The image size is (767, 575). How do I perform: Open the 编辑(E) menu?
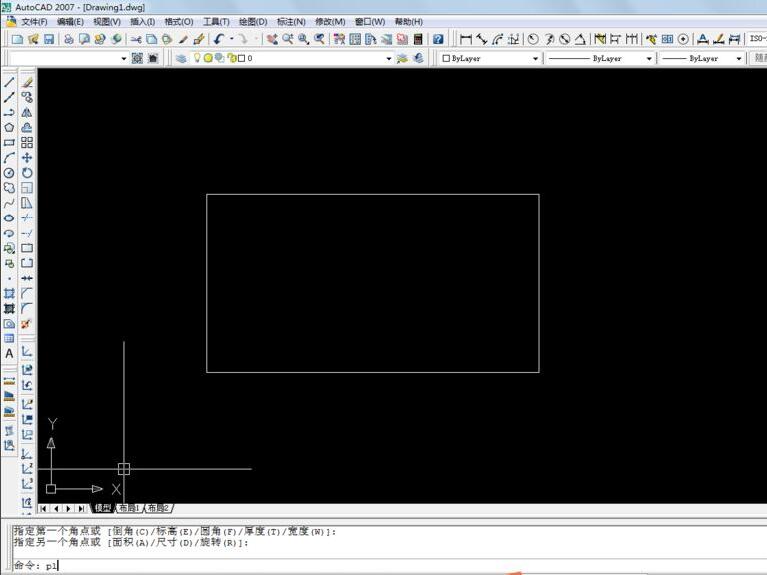[x=70, y=22]
